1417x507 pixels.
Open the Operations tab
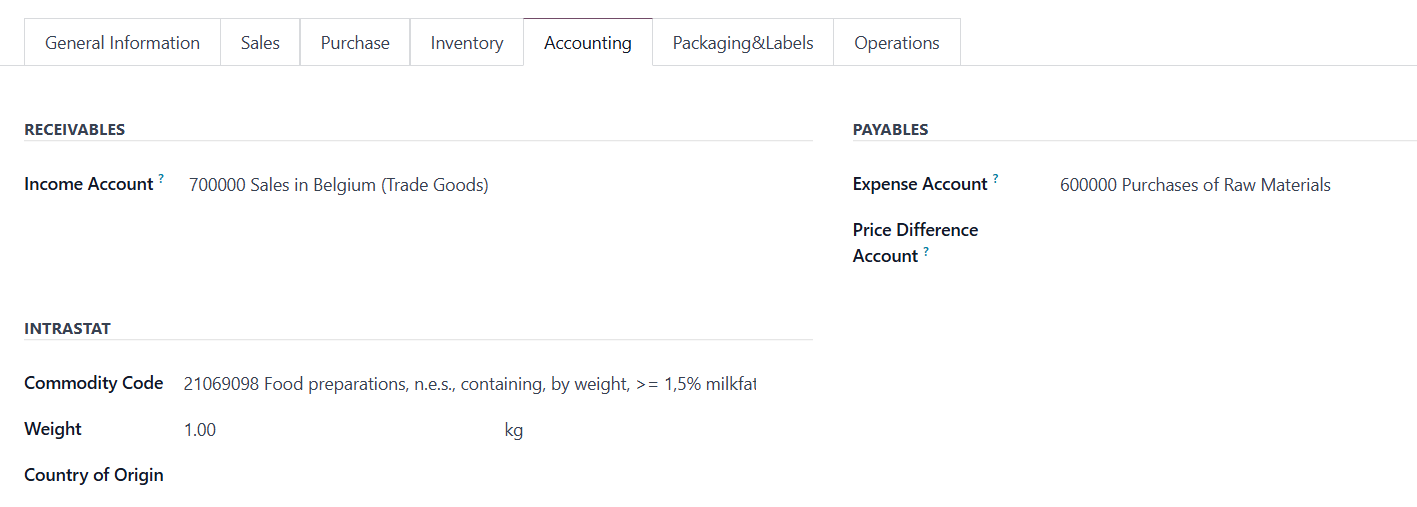coord(897,43)
